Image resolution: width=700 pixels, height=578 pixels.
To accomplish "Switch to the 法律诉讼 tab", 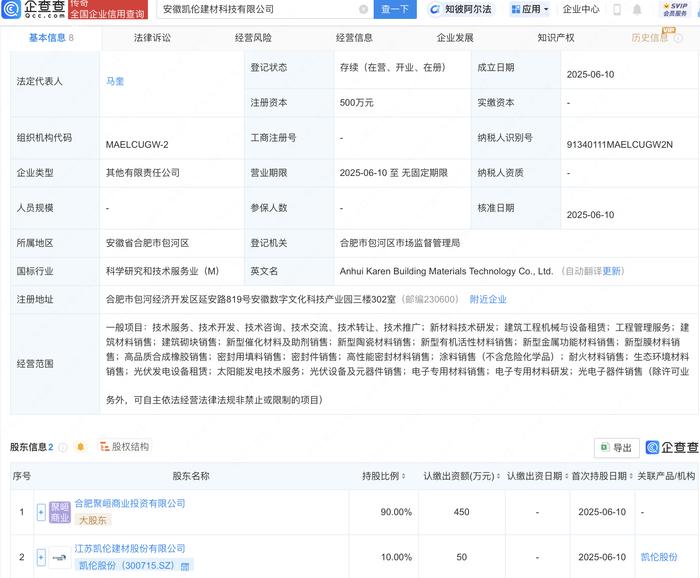I will [x=152, y=38].
